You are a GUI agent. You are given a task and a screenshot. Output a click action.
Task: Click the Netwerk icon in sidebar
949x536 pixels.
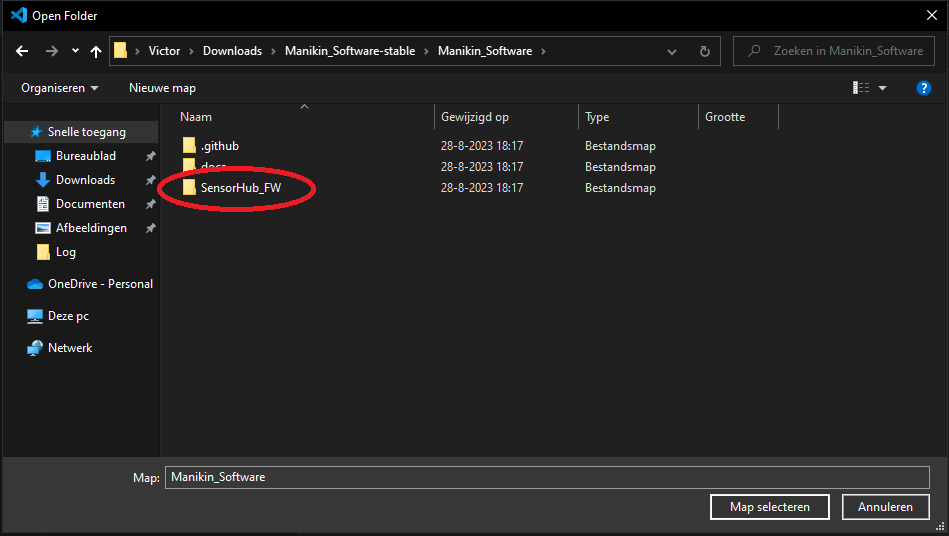35,348
